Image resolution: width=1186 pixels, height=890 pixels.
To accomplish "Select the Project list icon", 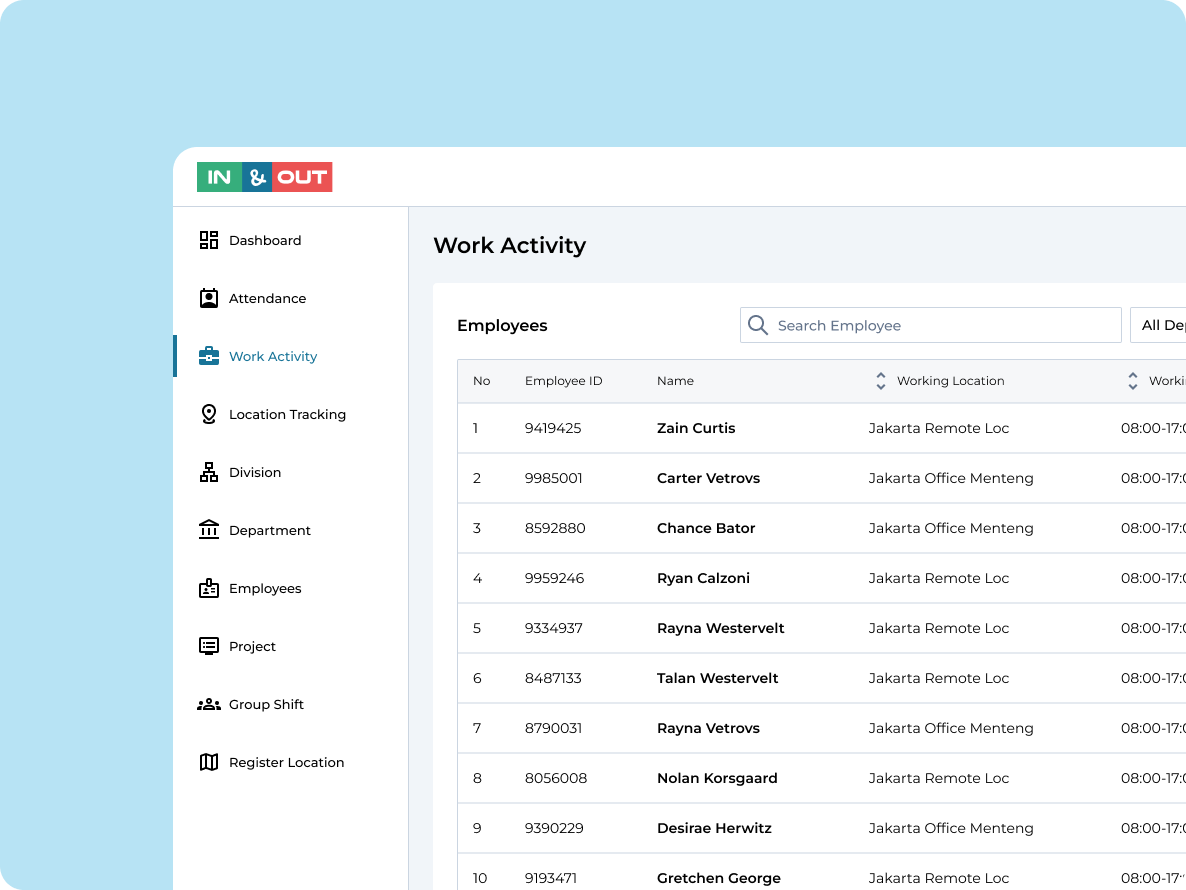I will (x=208, y=646).
